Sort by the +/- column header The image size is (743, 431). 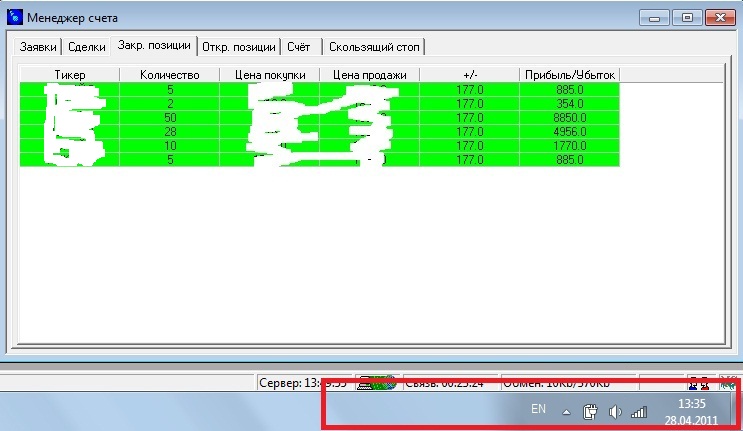pos(470,75)
